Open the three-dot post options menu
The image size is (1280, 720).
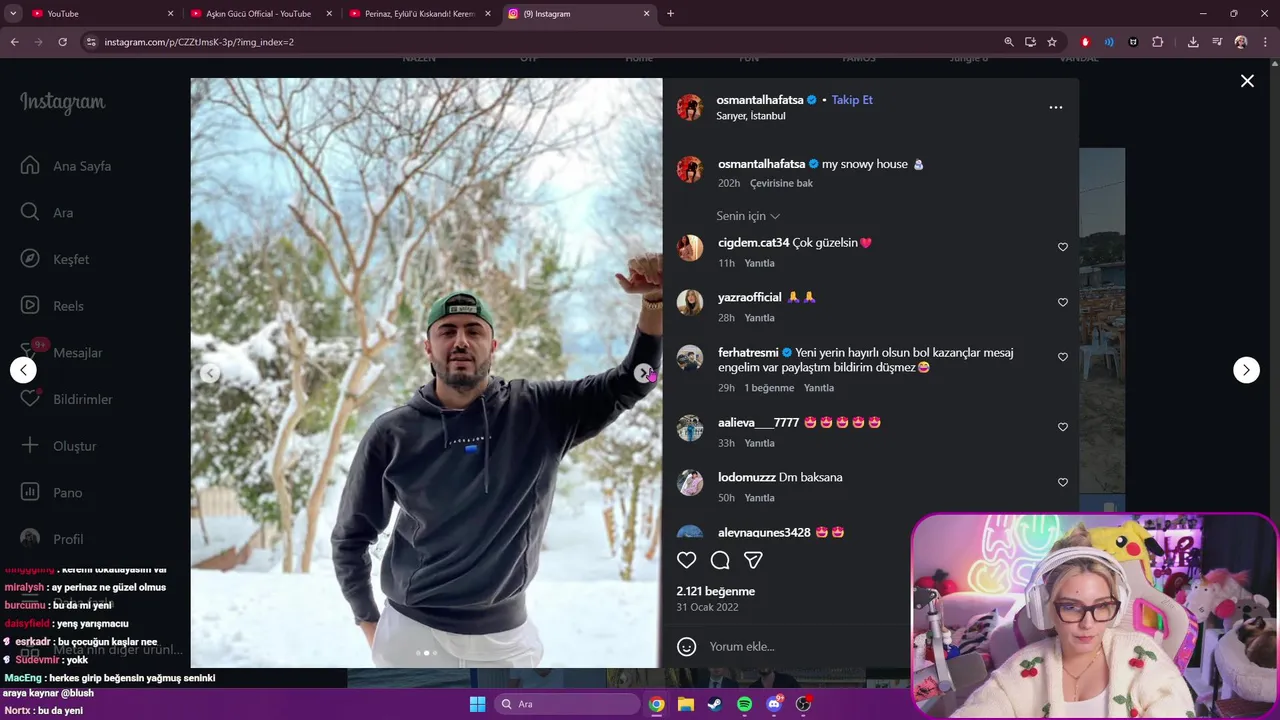(1055, 107)
